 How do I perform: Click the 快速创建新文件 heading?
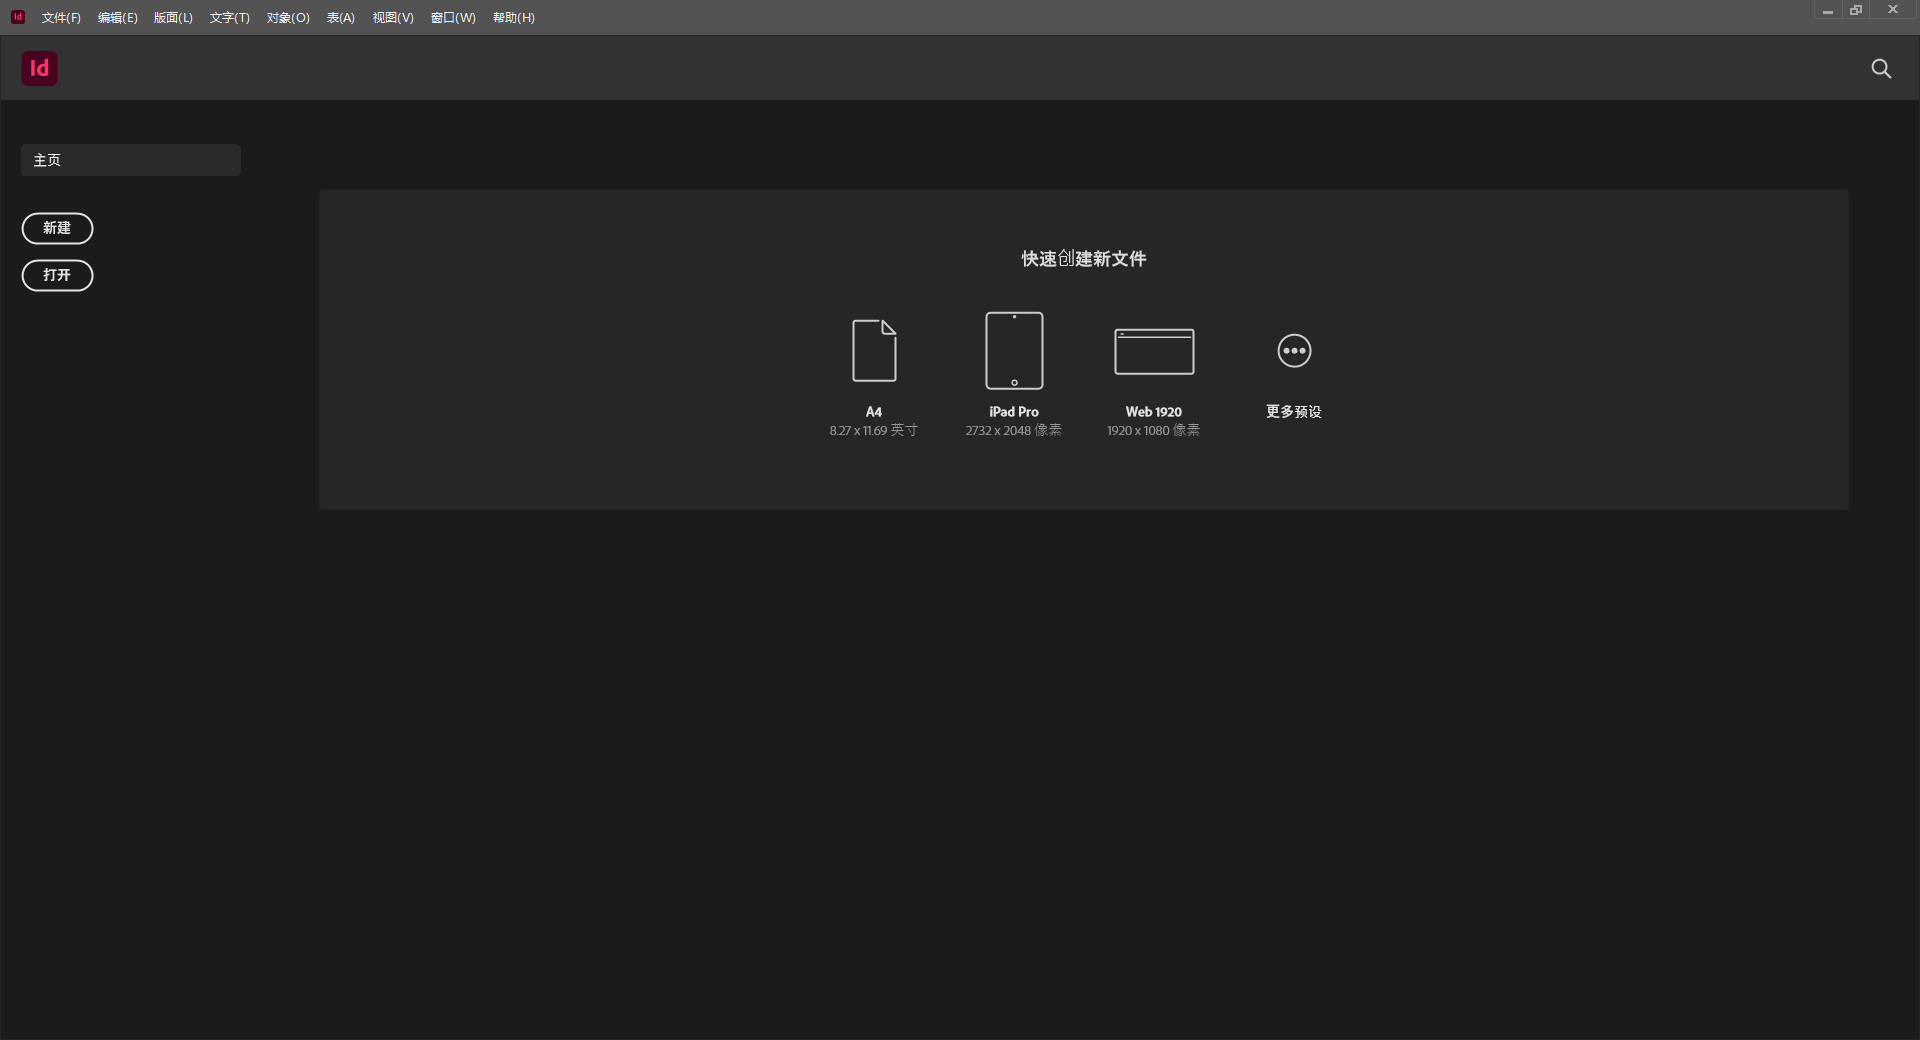1083,259
